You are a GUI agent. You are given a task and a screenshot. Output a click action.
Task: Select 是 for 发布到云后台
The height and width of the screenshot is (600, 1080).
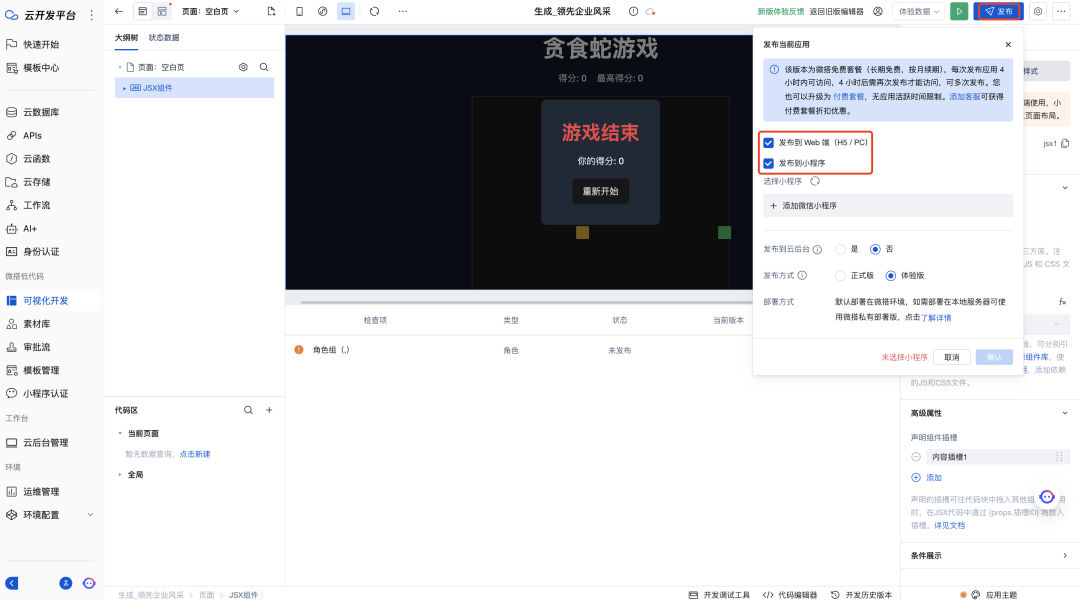pyautogui.click(x=840, y=249)
